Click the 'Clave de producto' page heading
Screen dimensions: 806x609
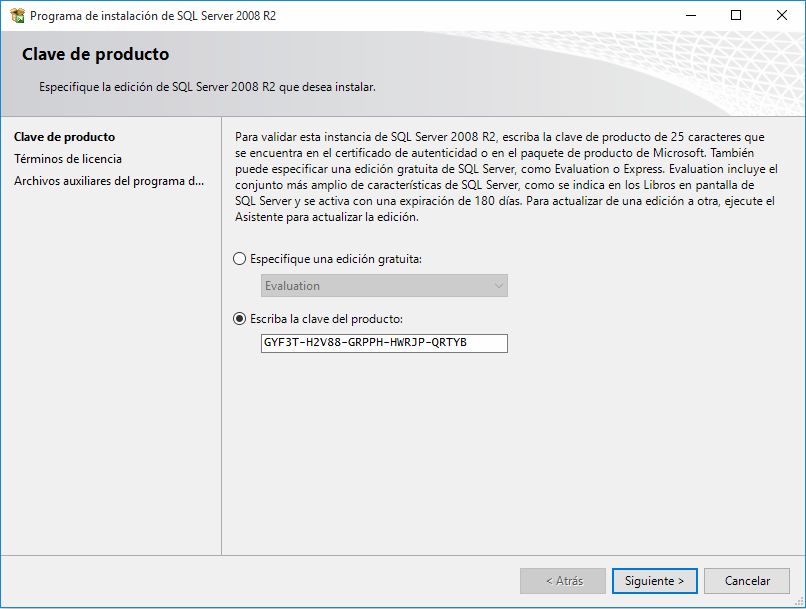coord(96,54)
